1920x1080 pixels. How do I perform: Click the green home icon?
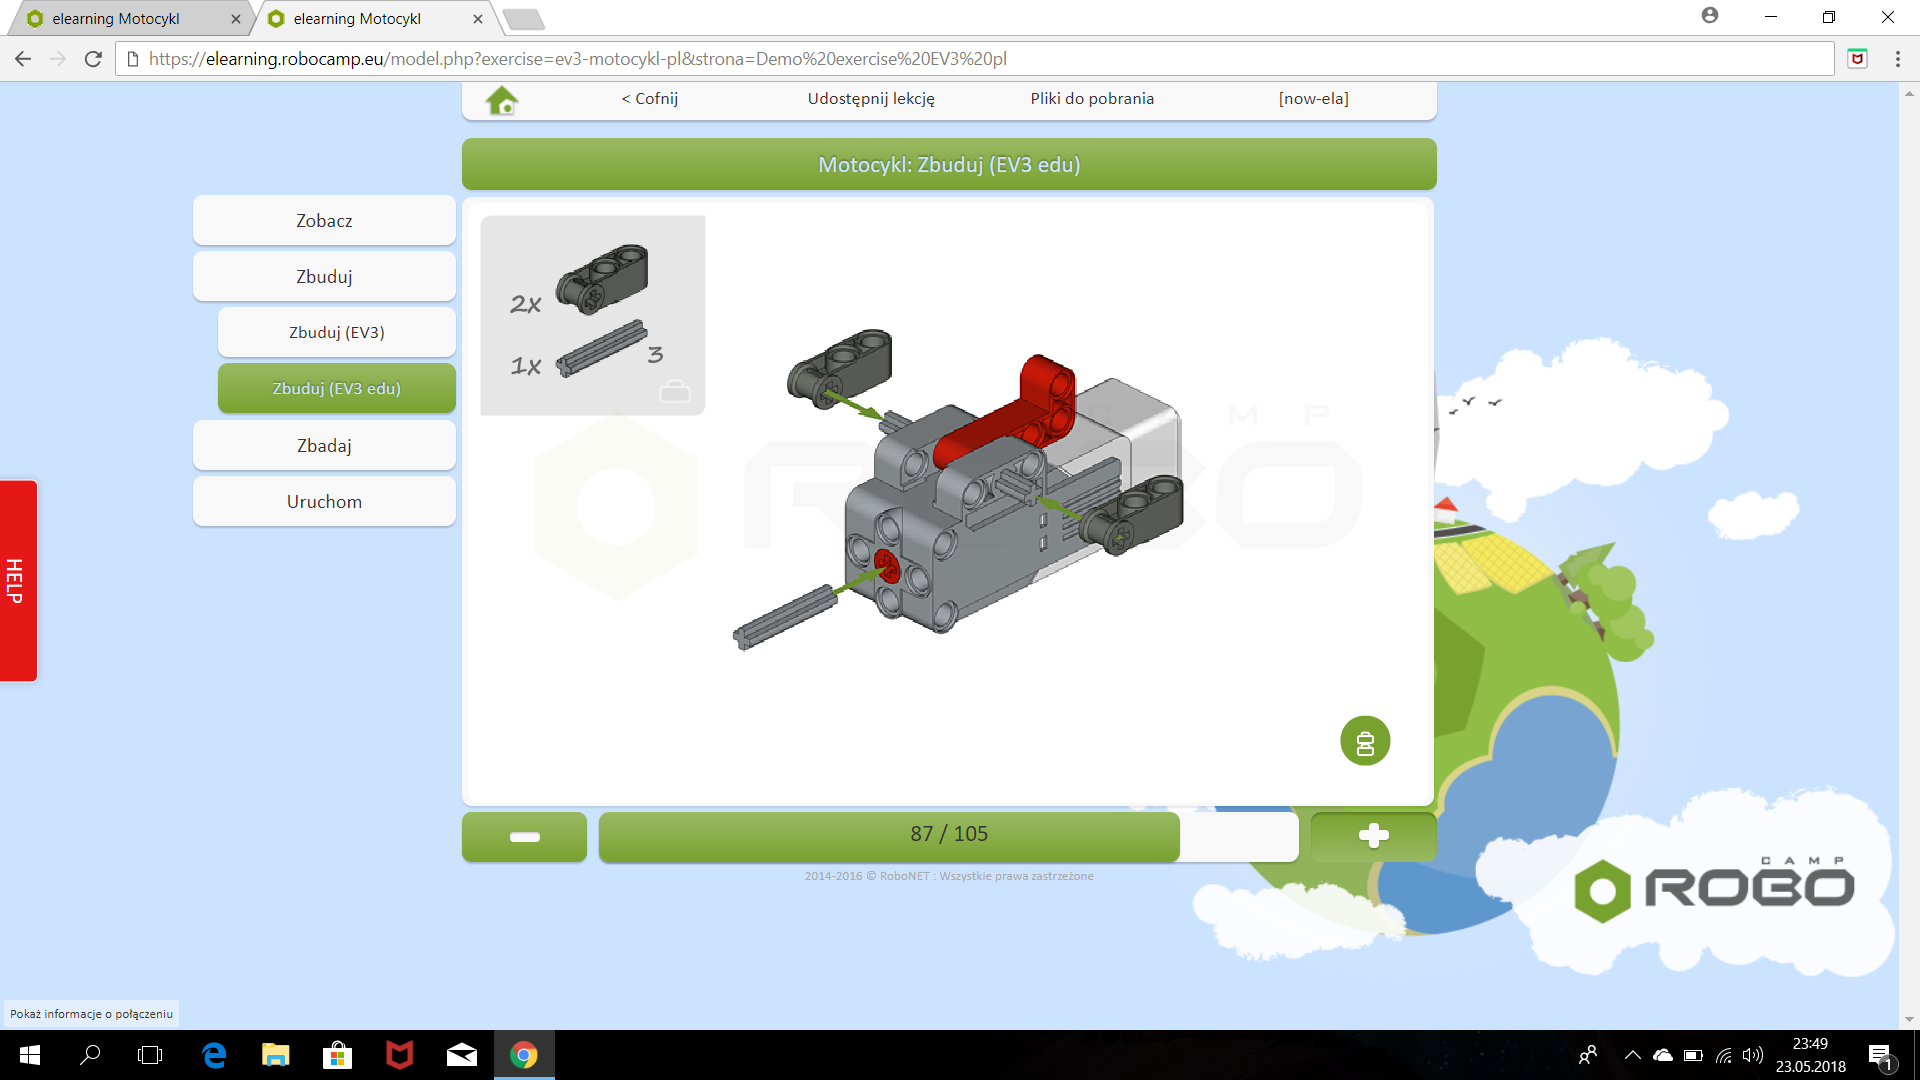(502, 100)
